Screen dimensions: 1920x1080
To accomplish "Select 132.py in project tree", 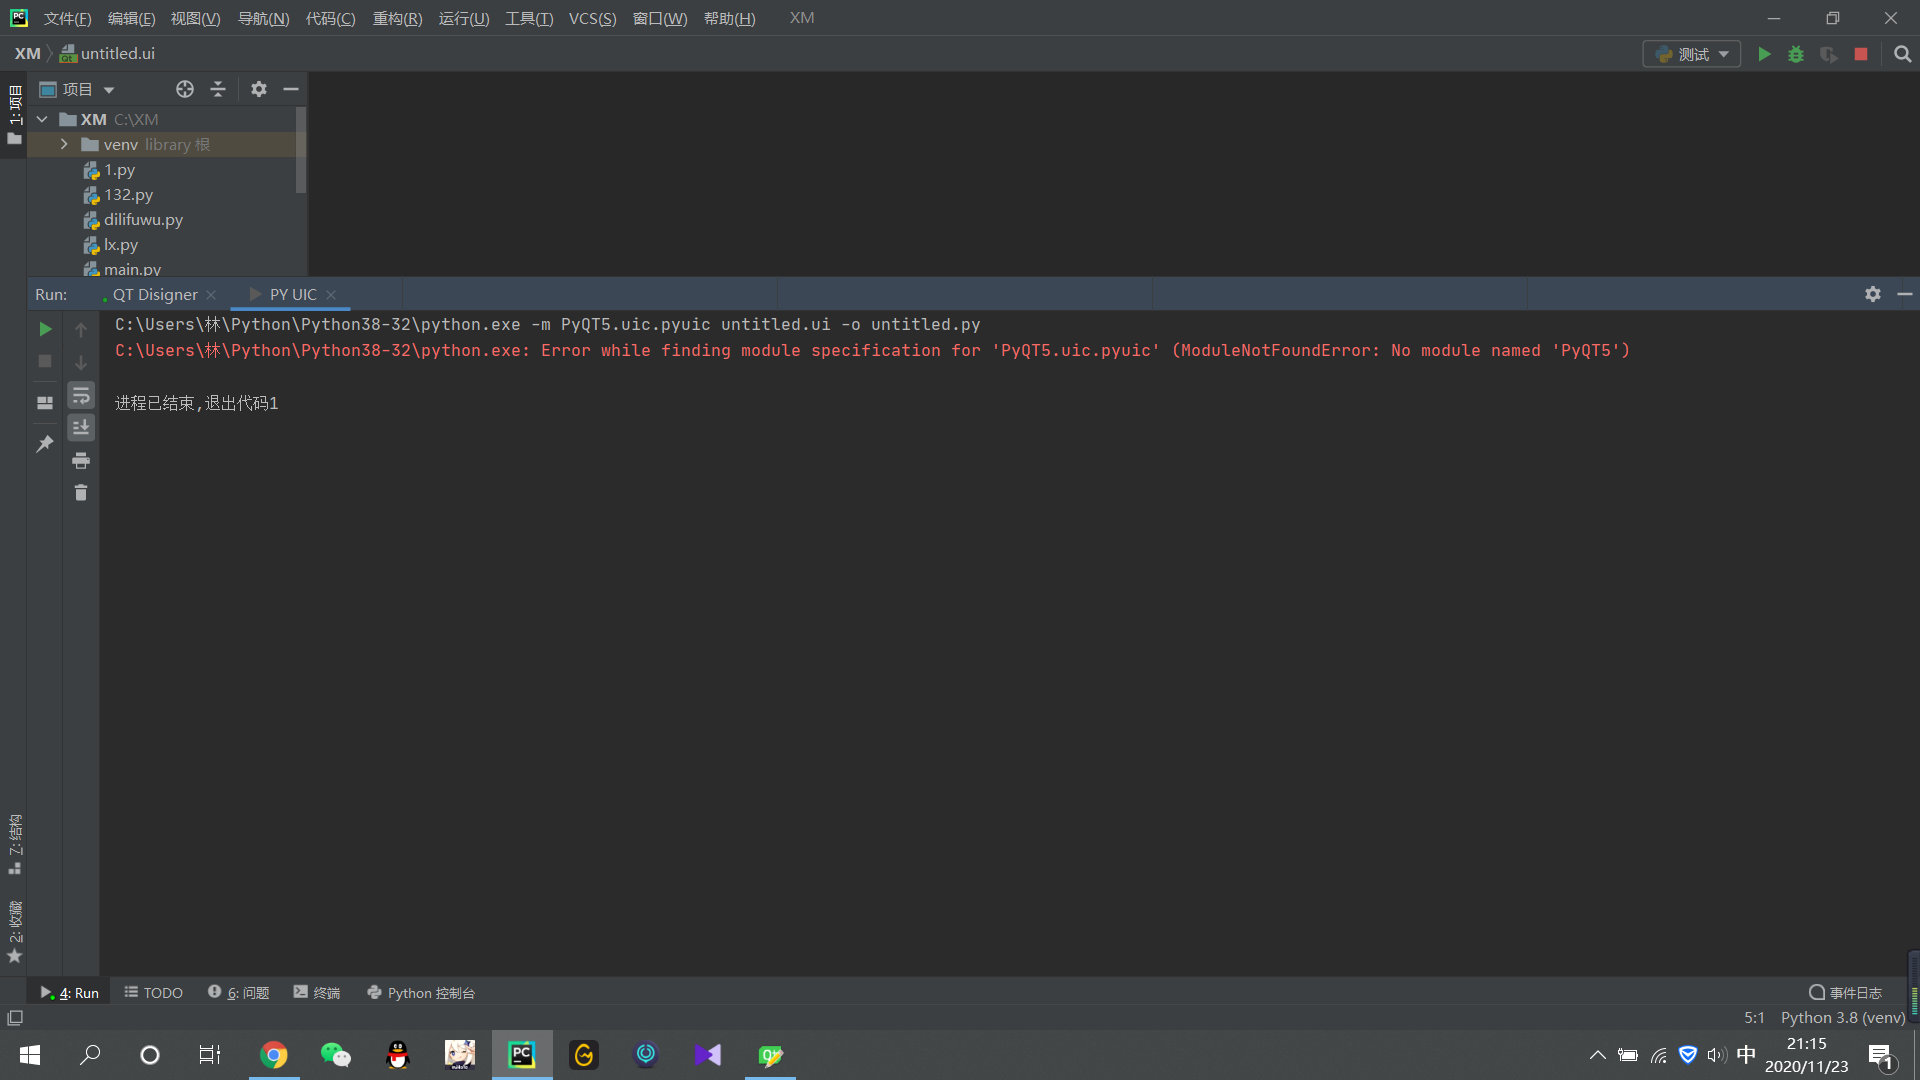I will 128,195.
